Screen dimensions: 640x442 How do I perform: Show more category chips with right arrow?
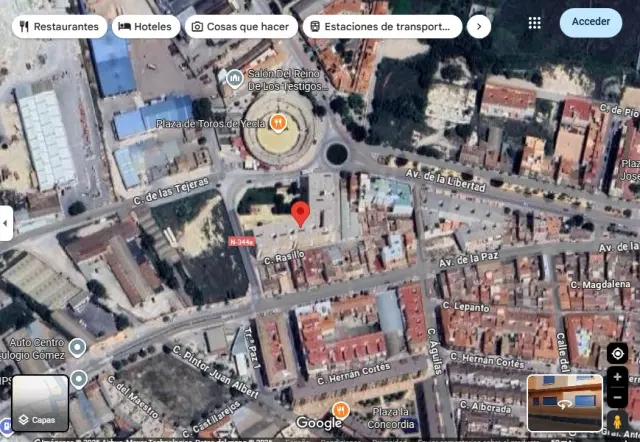479,27
